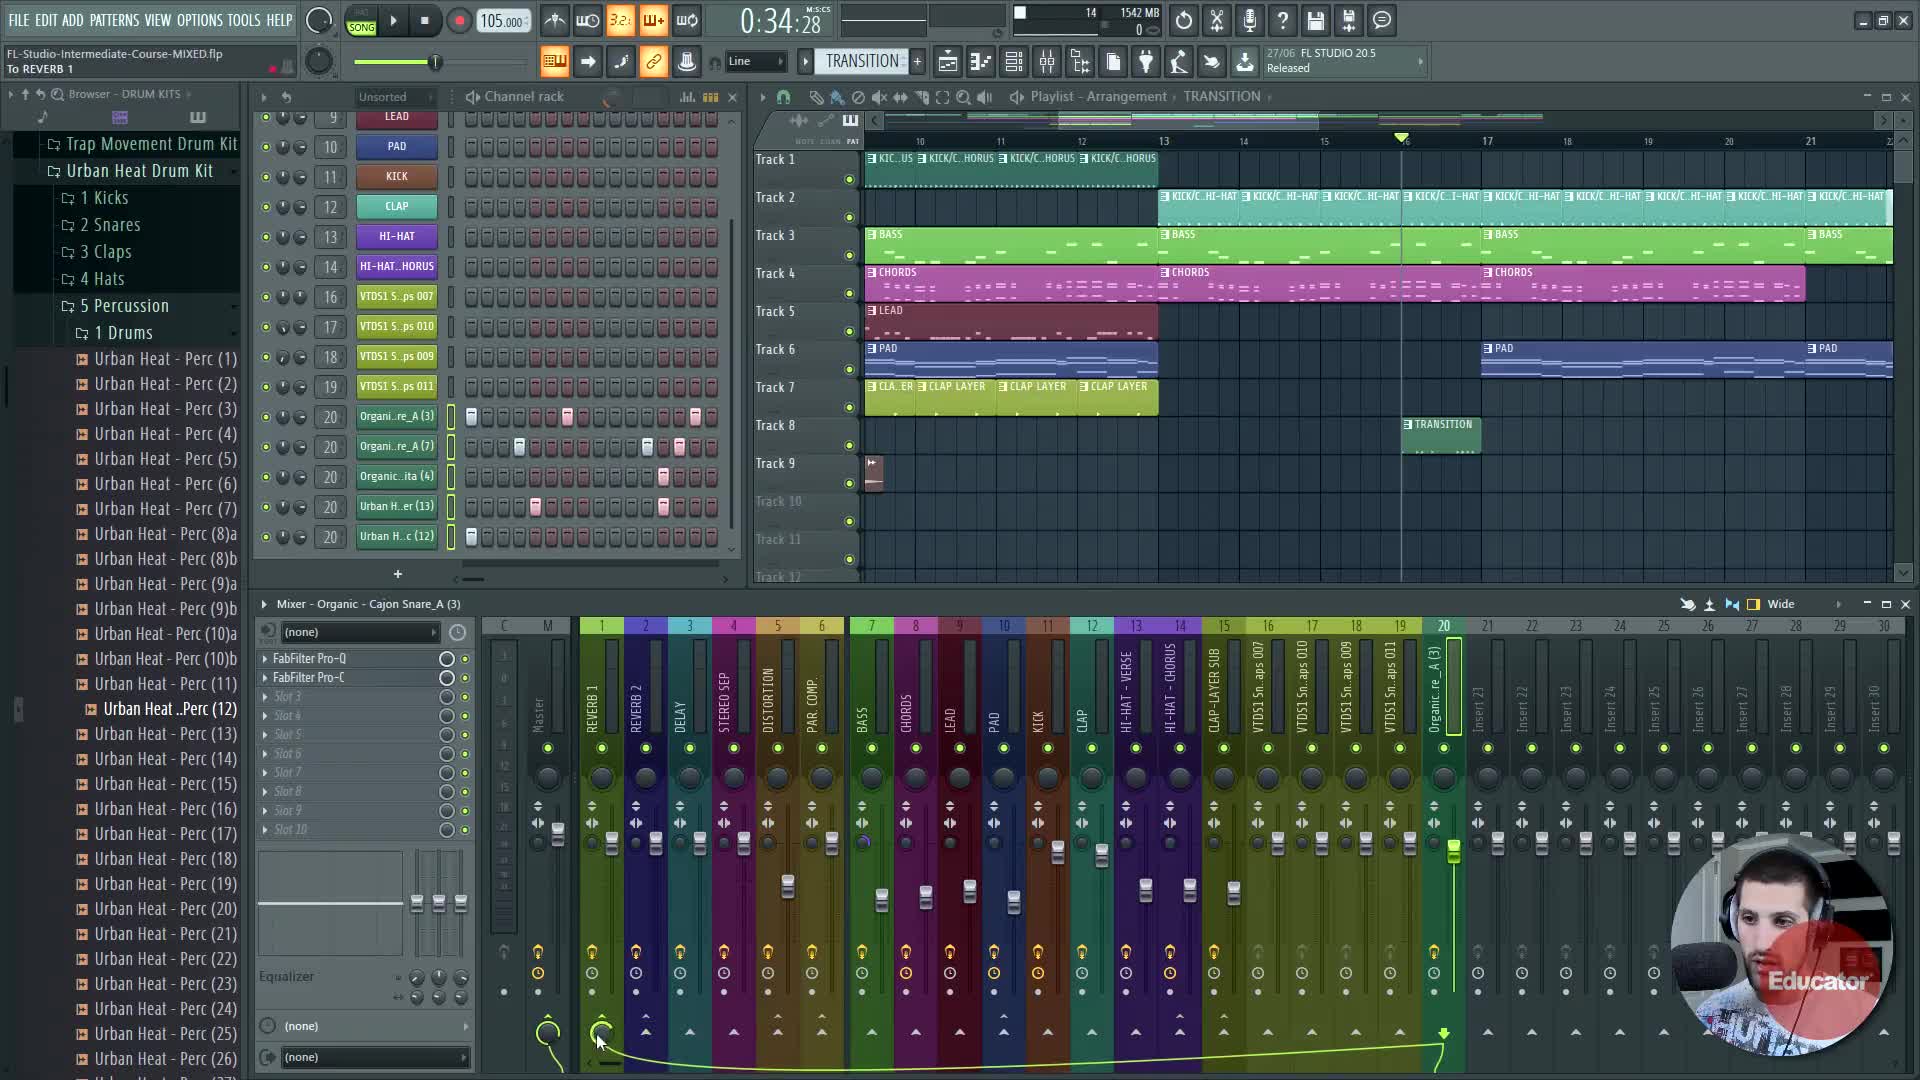This screenshot has height=1080, width=1920.
Task: Mute the KICK channel in Channel rack
Action: (x=265, y=177)
